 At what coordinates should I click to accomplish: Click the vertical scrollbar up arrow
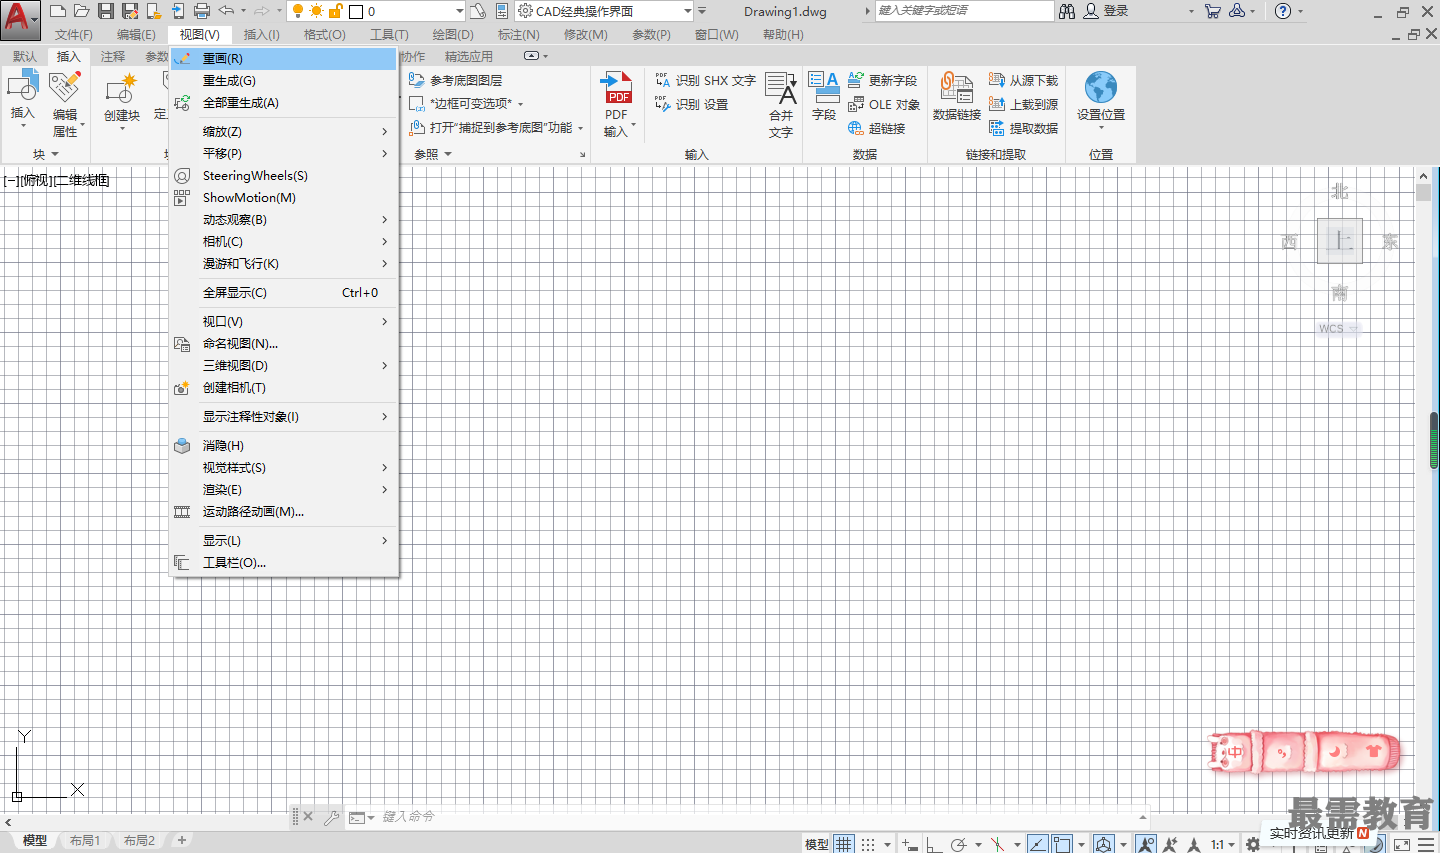[1424, 176]
